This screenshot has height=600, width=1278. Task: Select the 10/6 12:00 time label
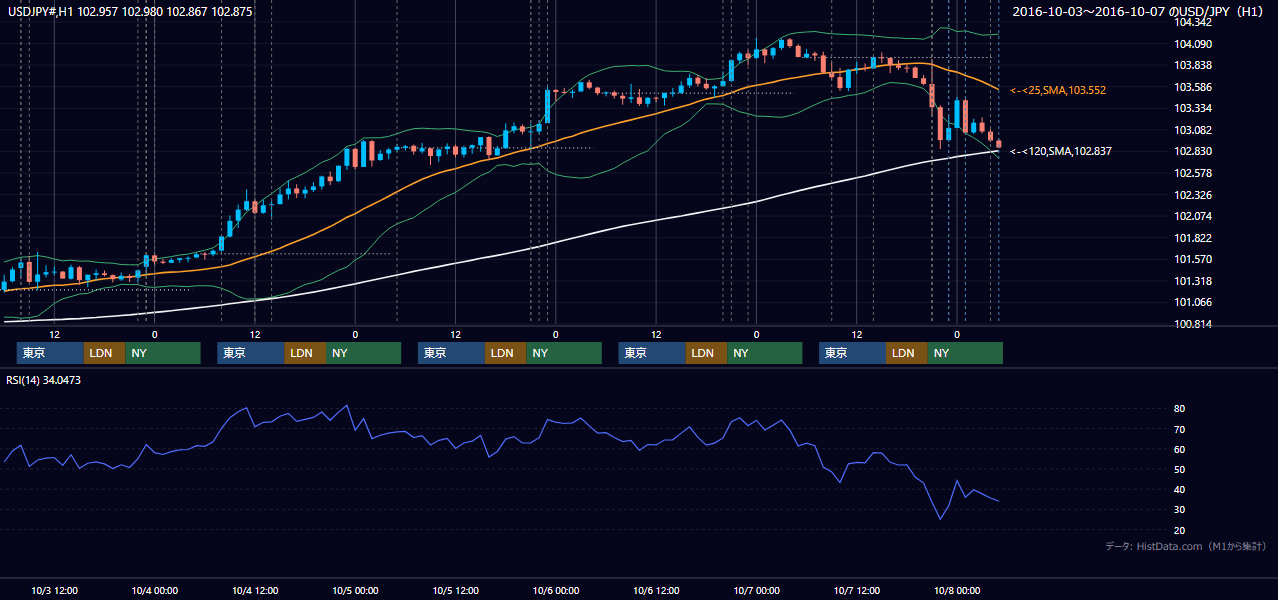656,590
